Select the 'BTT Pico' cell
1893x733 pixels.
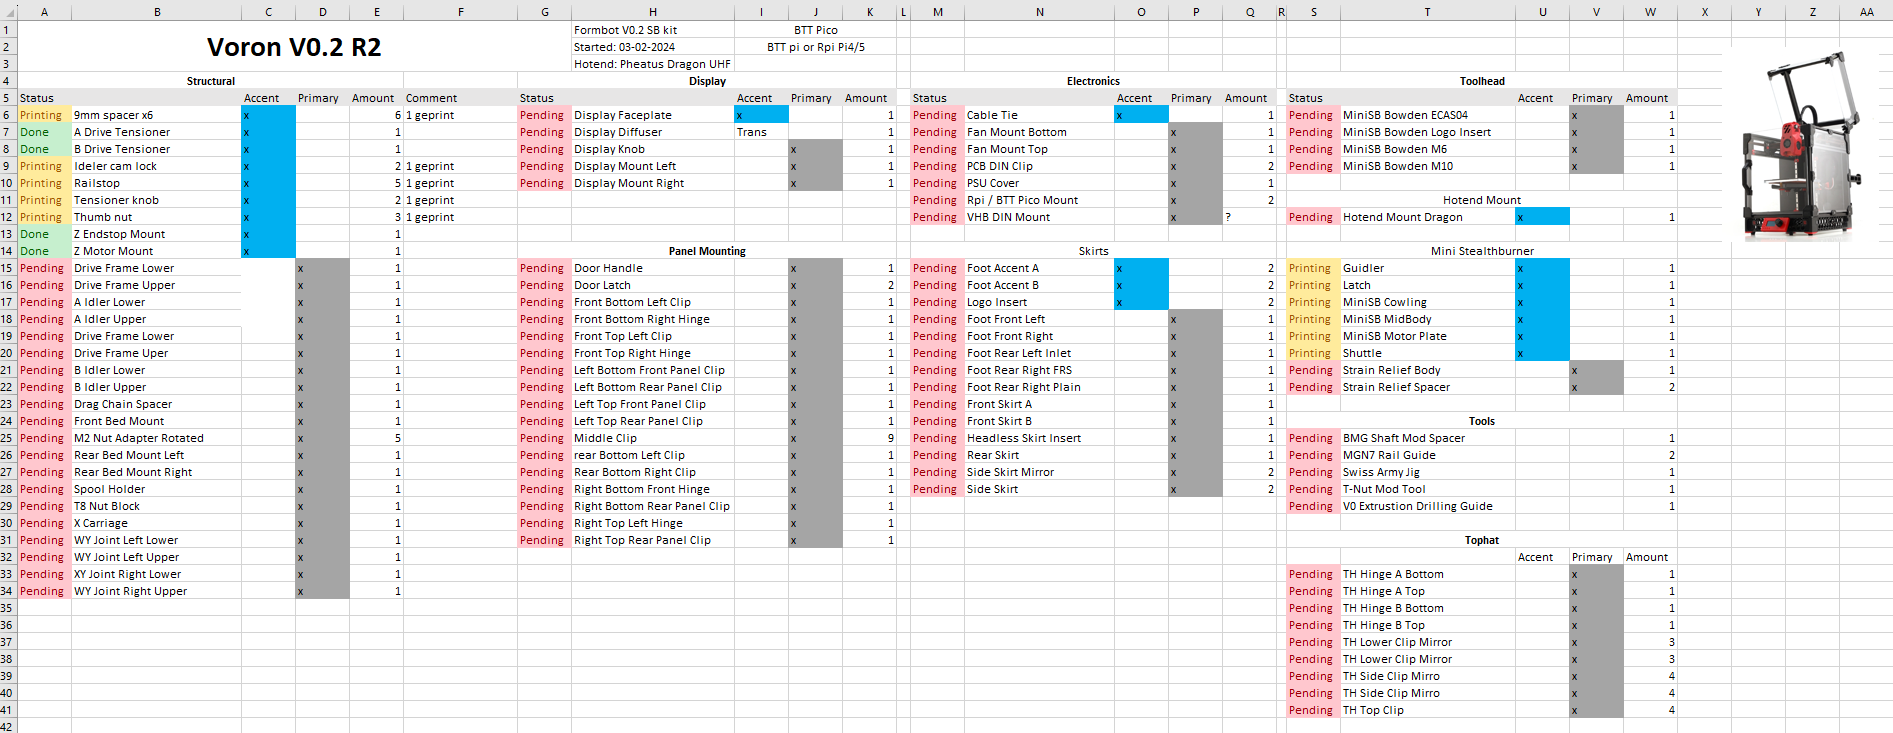pos(815,30)
